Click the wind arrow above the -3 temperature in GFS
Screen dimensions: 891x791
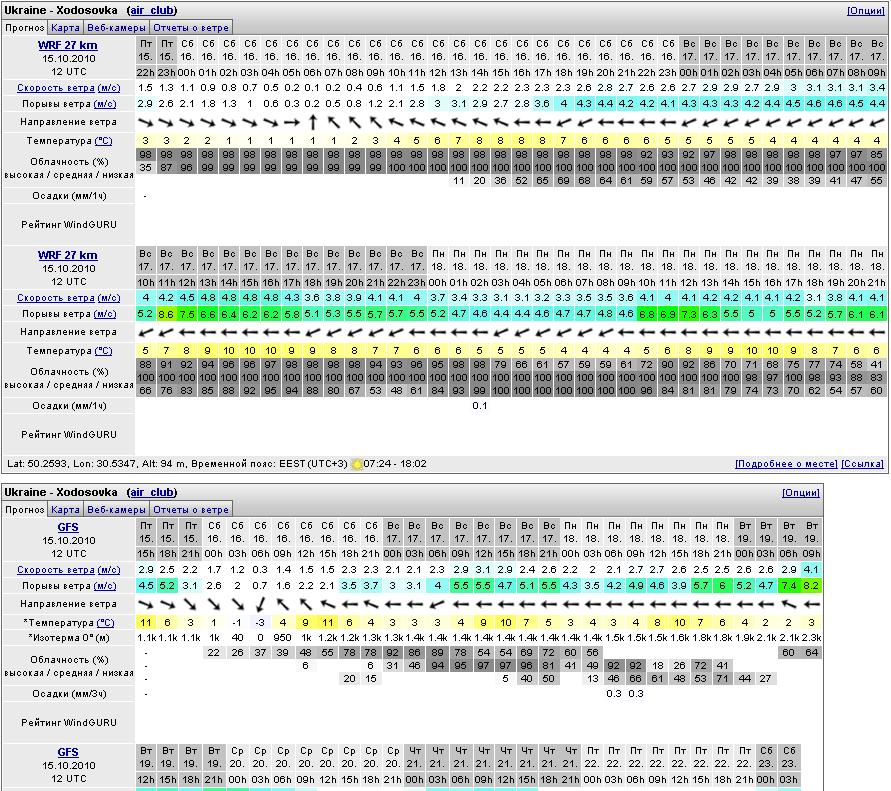click(259, 605)
